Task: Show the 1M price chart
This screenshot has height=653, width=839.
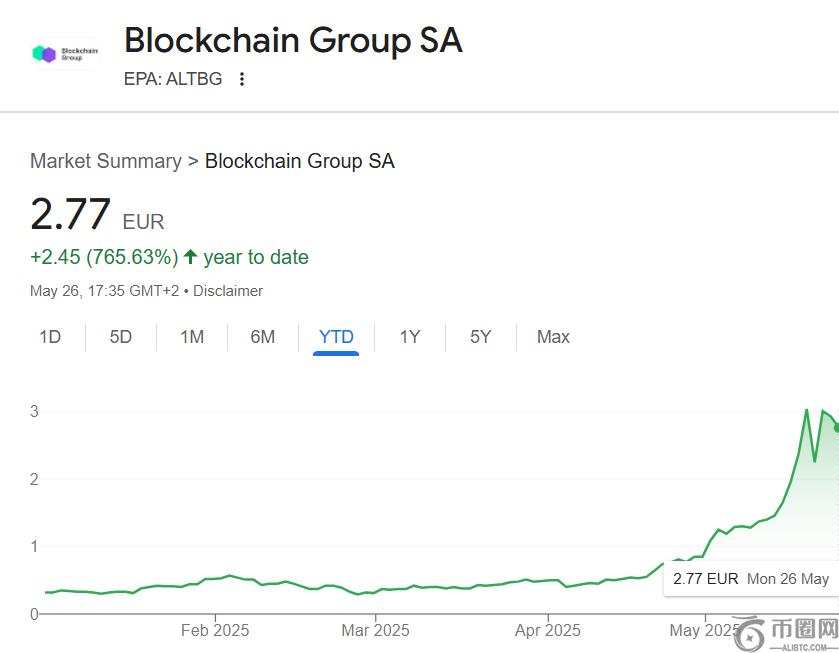Action: 192,337
